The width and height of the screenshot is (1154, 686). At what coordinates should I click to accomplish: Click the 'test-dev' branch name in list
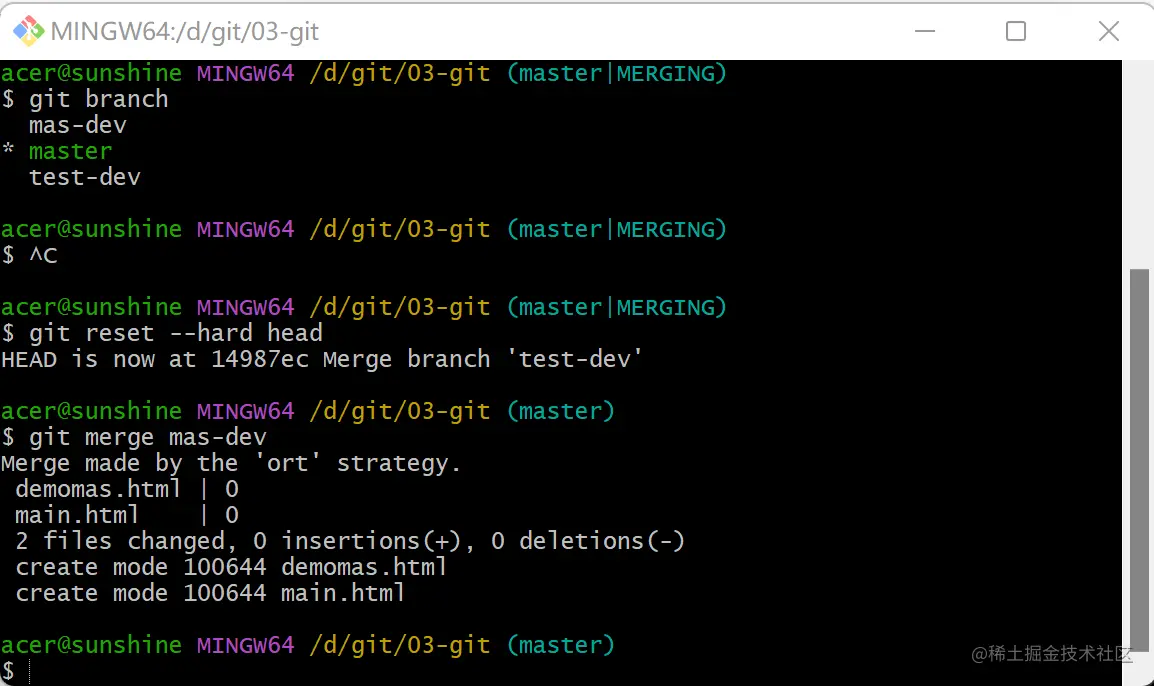click(x=85, y=177)
